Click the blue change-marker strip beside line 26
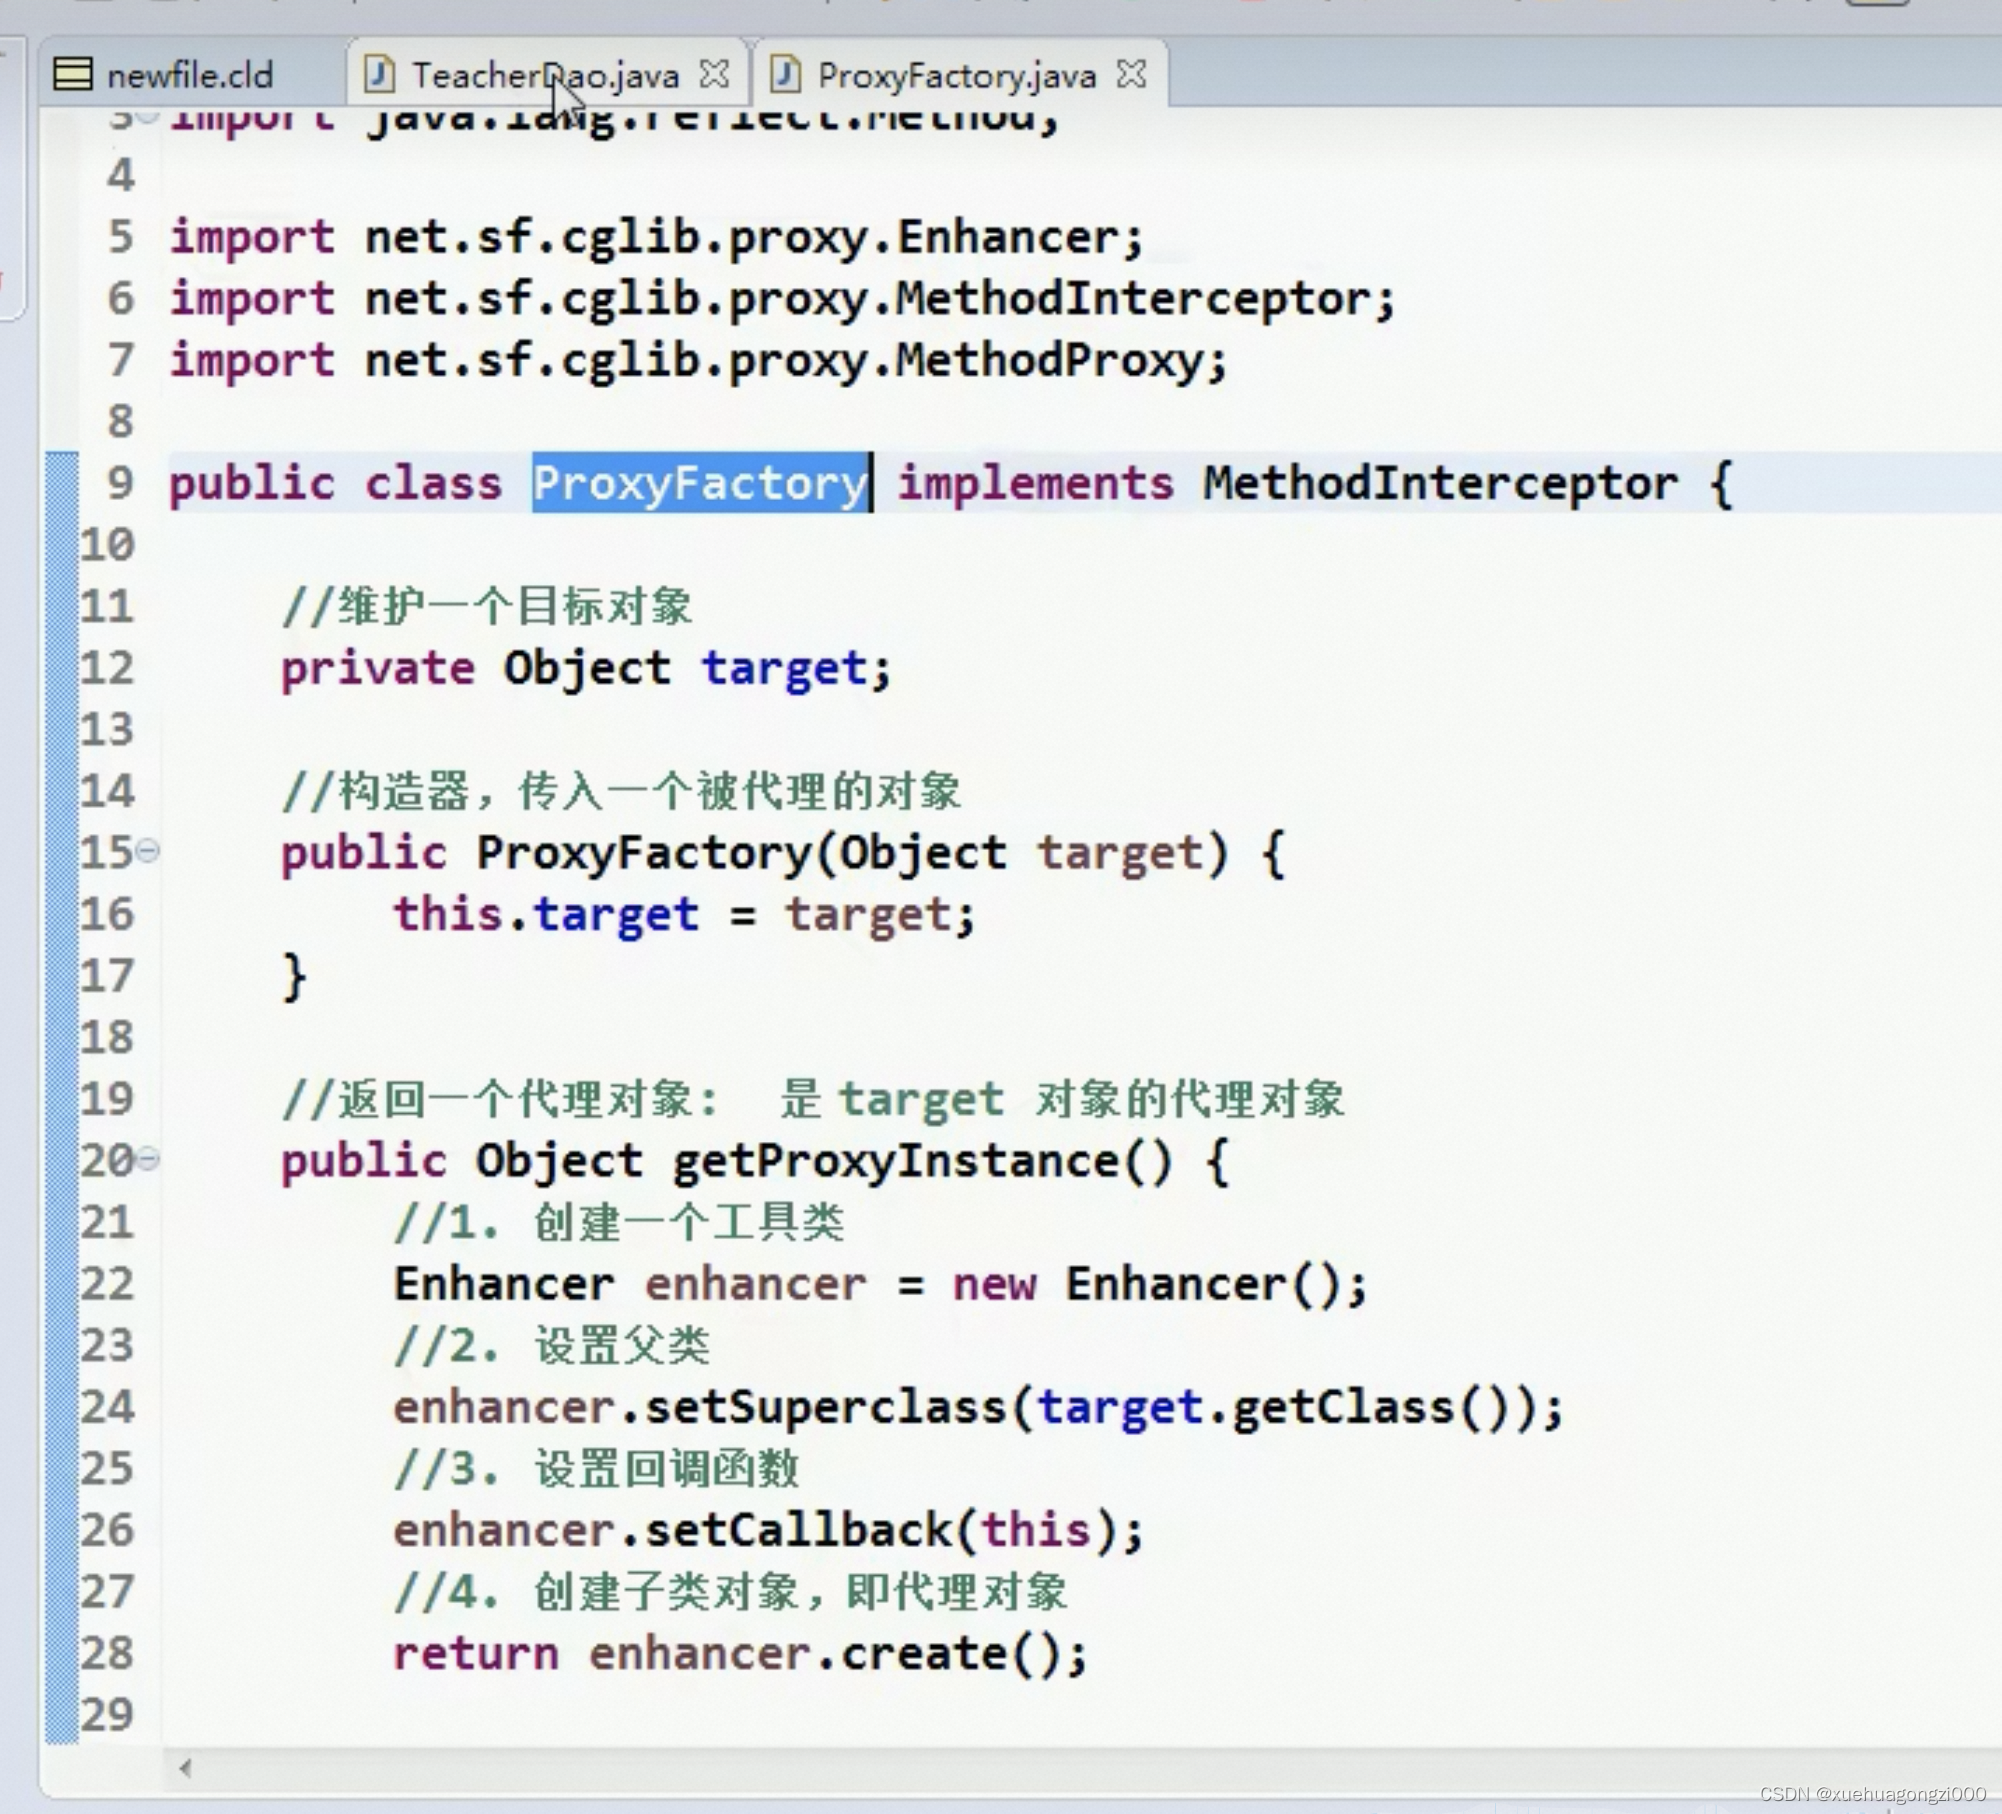Viewport: 2002px width, 1814px height. [x=62, y=1530]
